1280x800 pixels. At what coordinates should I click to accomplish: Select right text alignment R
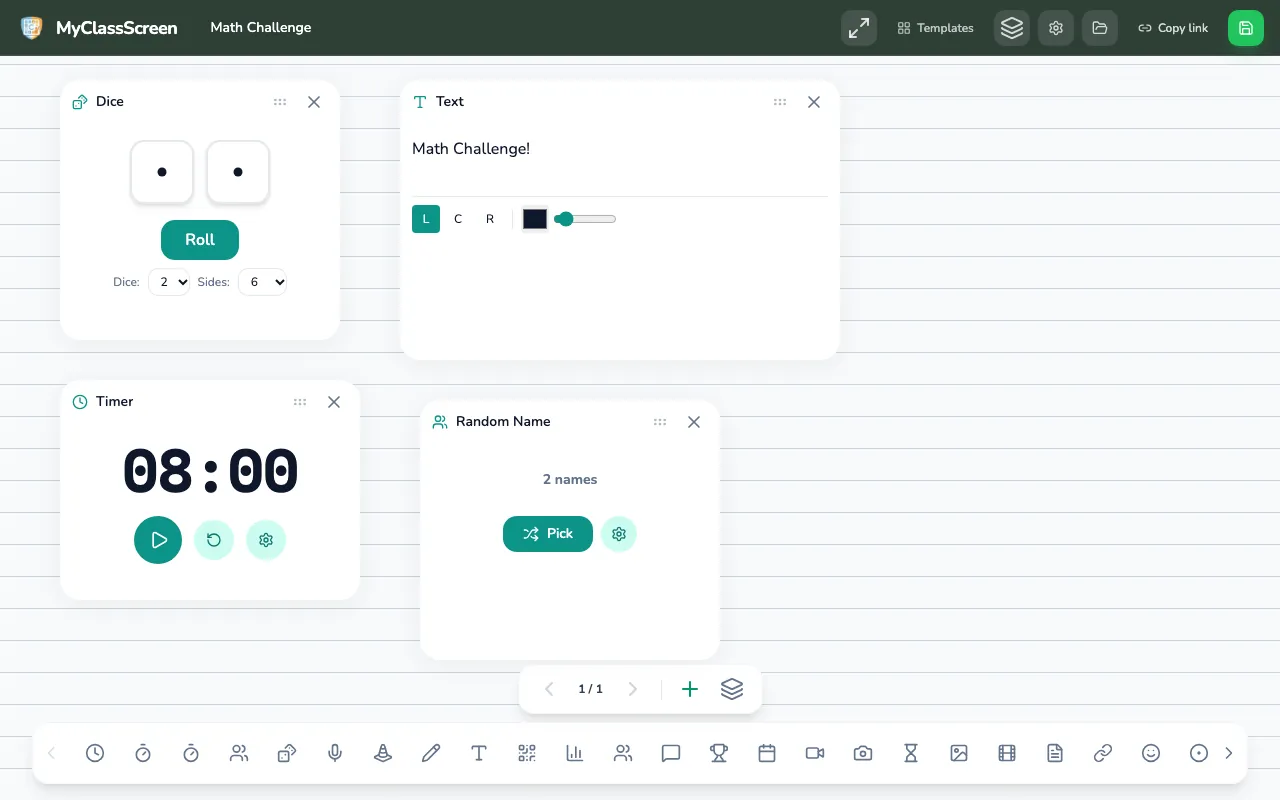click(490, 219)
